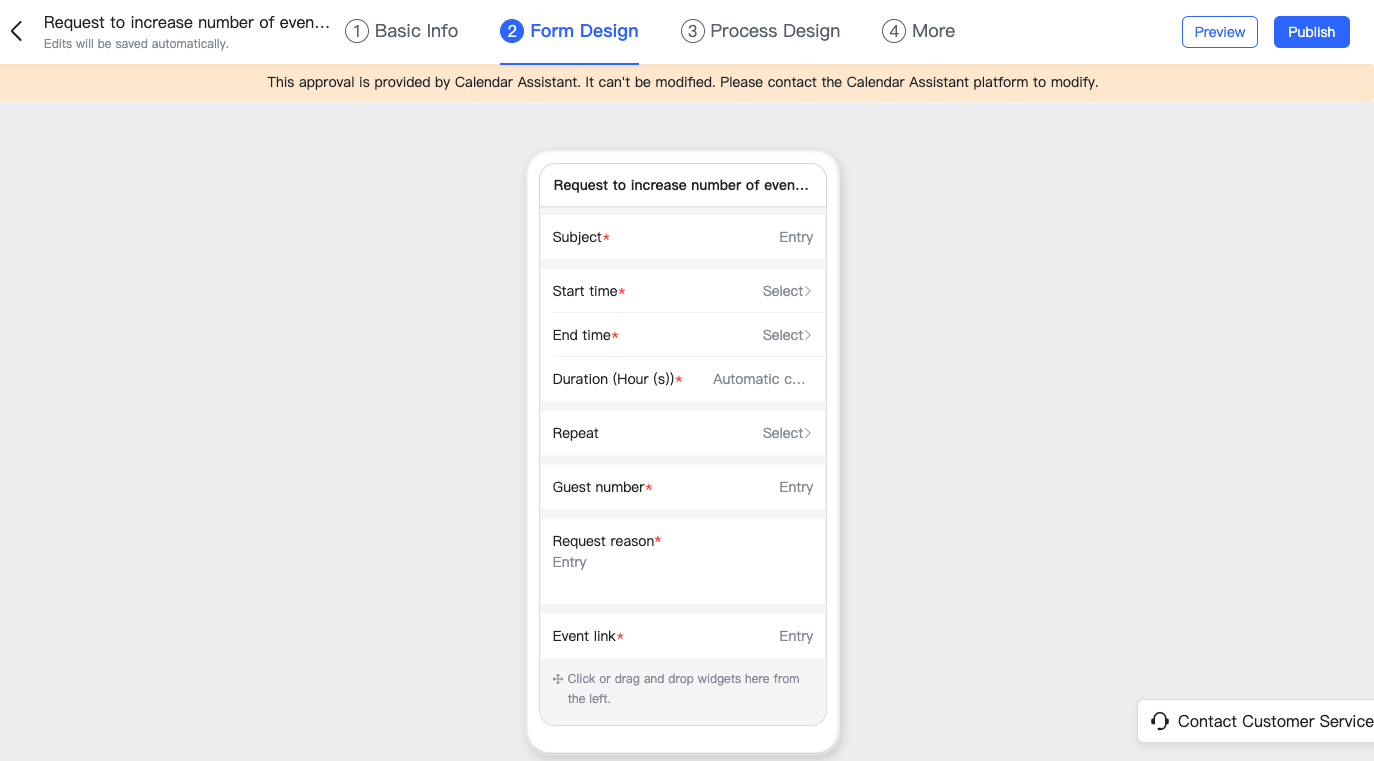Click the Preview button

[1219, 32]
